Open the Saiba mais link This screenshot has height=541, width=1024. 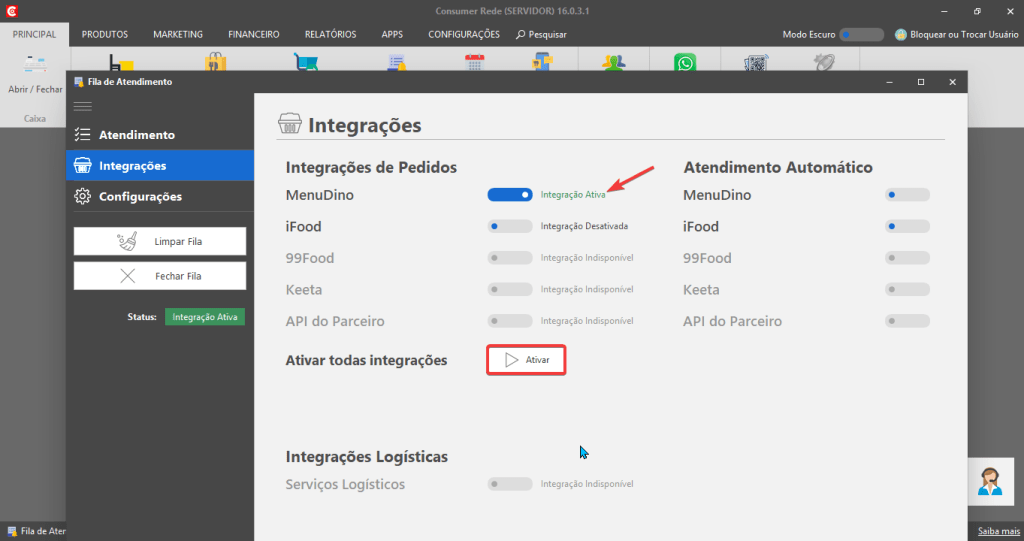tap(999, 531)
